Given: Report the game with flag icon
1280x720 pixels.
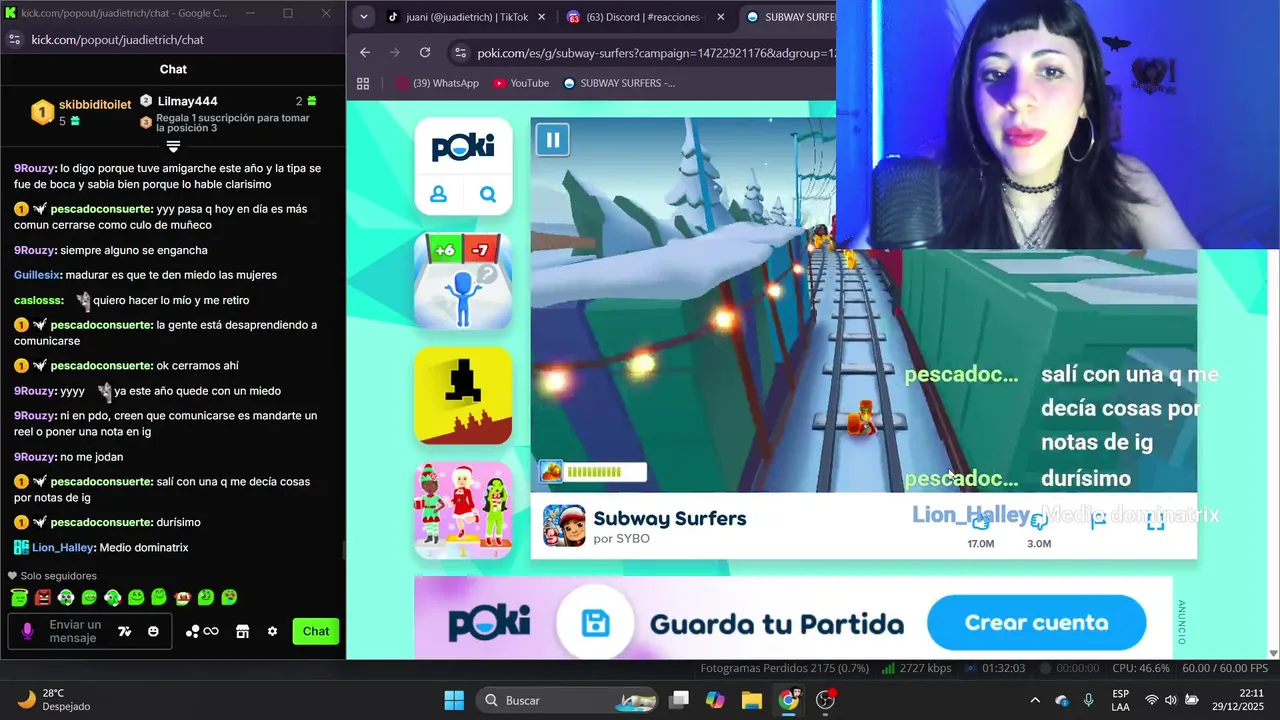Looking at the screenshot, I should [1098, 520].
